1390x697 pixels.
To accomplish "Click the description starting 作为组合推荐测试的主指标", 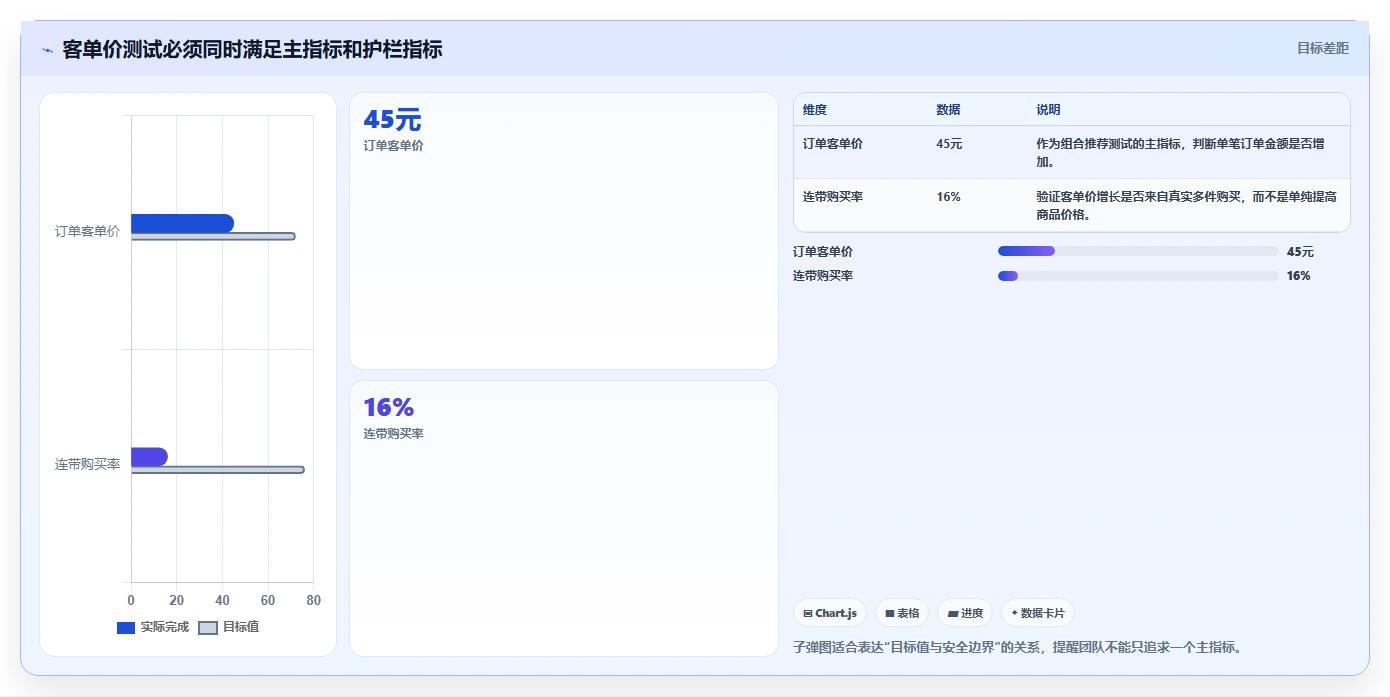I will click(1180, 153).
